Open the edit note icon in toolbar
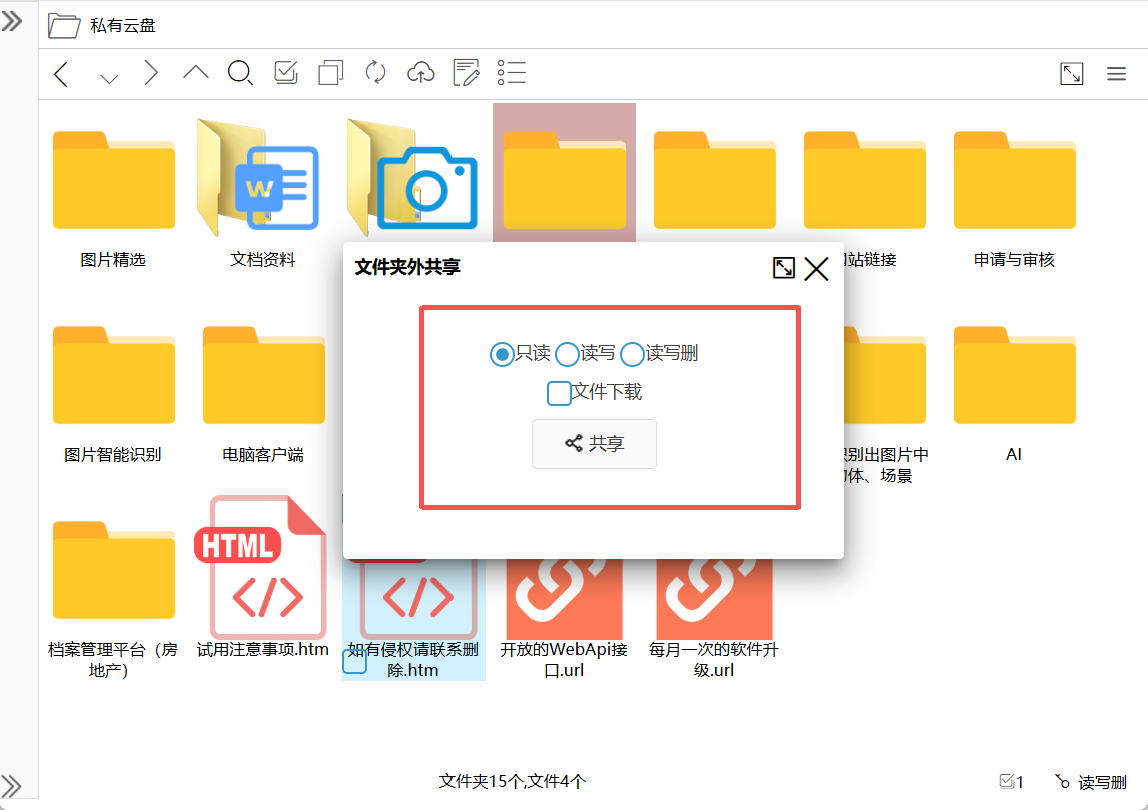 point(466,72)
